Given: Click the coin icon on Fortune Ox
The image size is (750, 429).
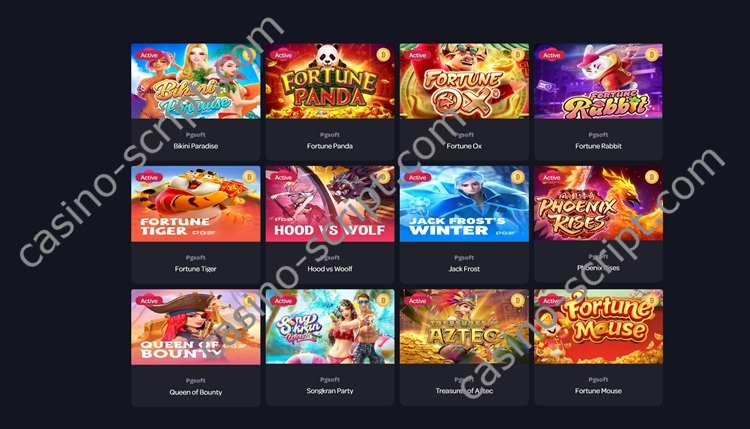Looking at the screenshot, I should click(517, 55).
